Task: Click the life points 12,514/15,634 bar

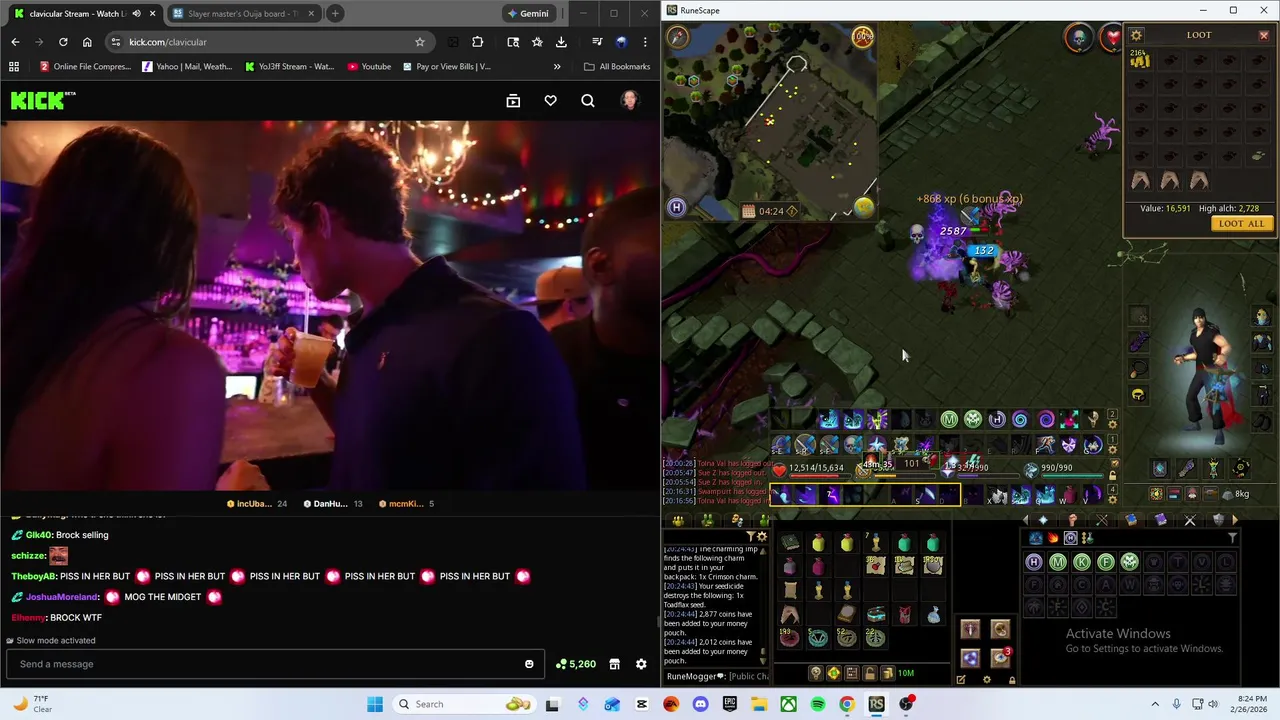Action: pyautogui.click(x=812, y=468)
